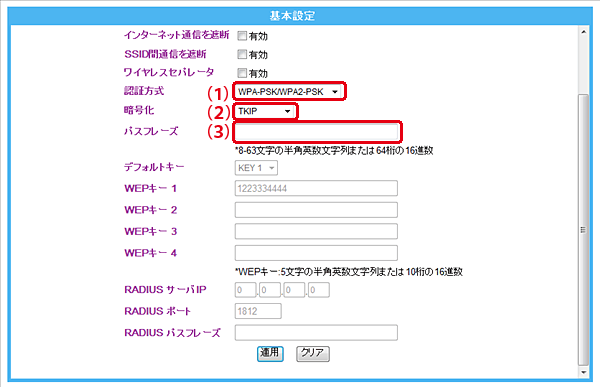Enable the インターネット通信を遮断 checkbox

(x=242, y=36)
